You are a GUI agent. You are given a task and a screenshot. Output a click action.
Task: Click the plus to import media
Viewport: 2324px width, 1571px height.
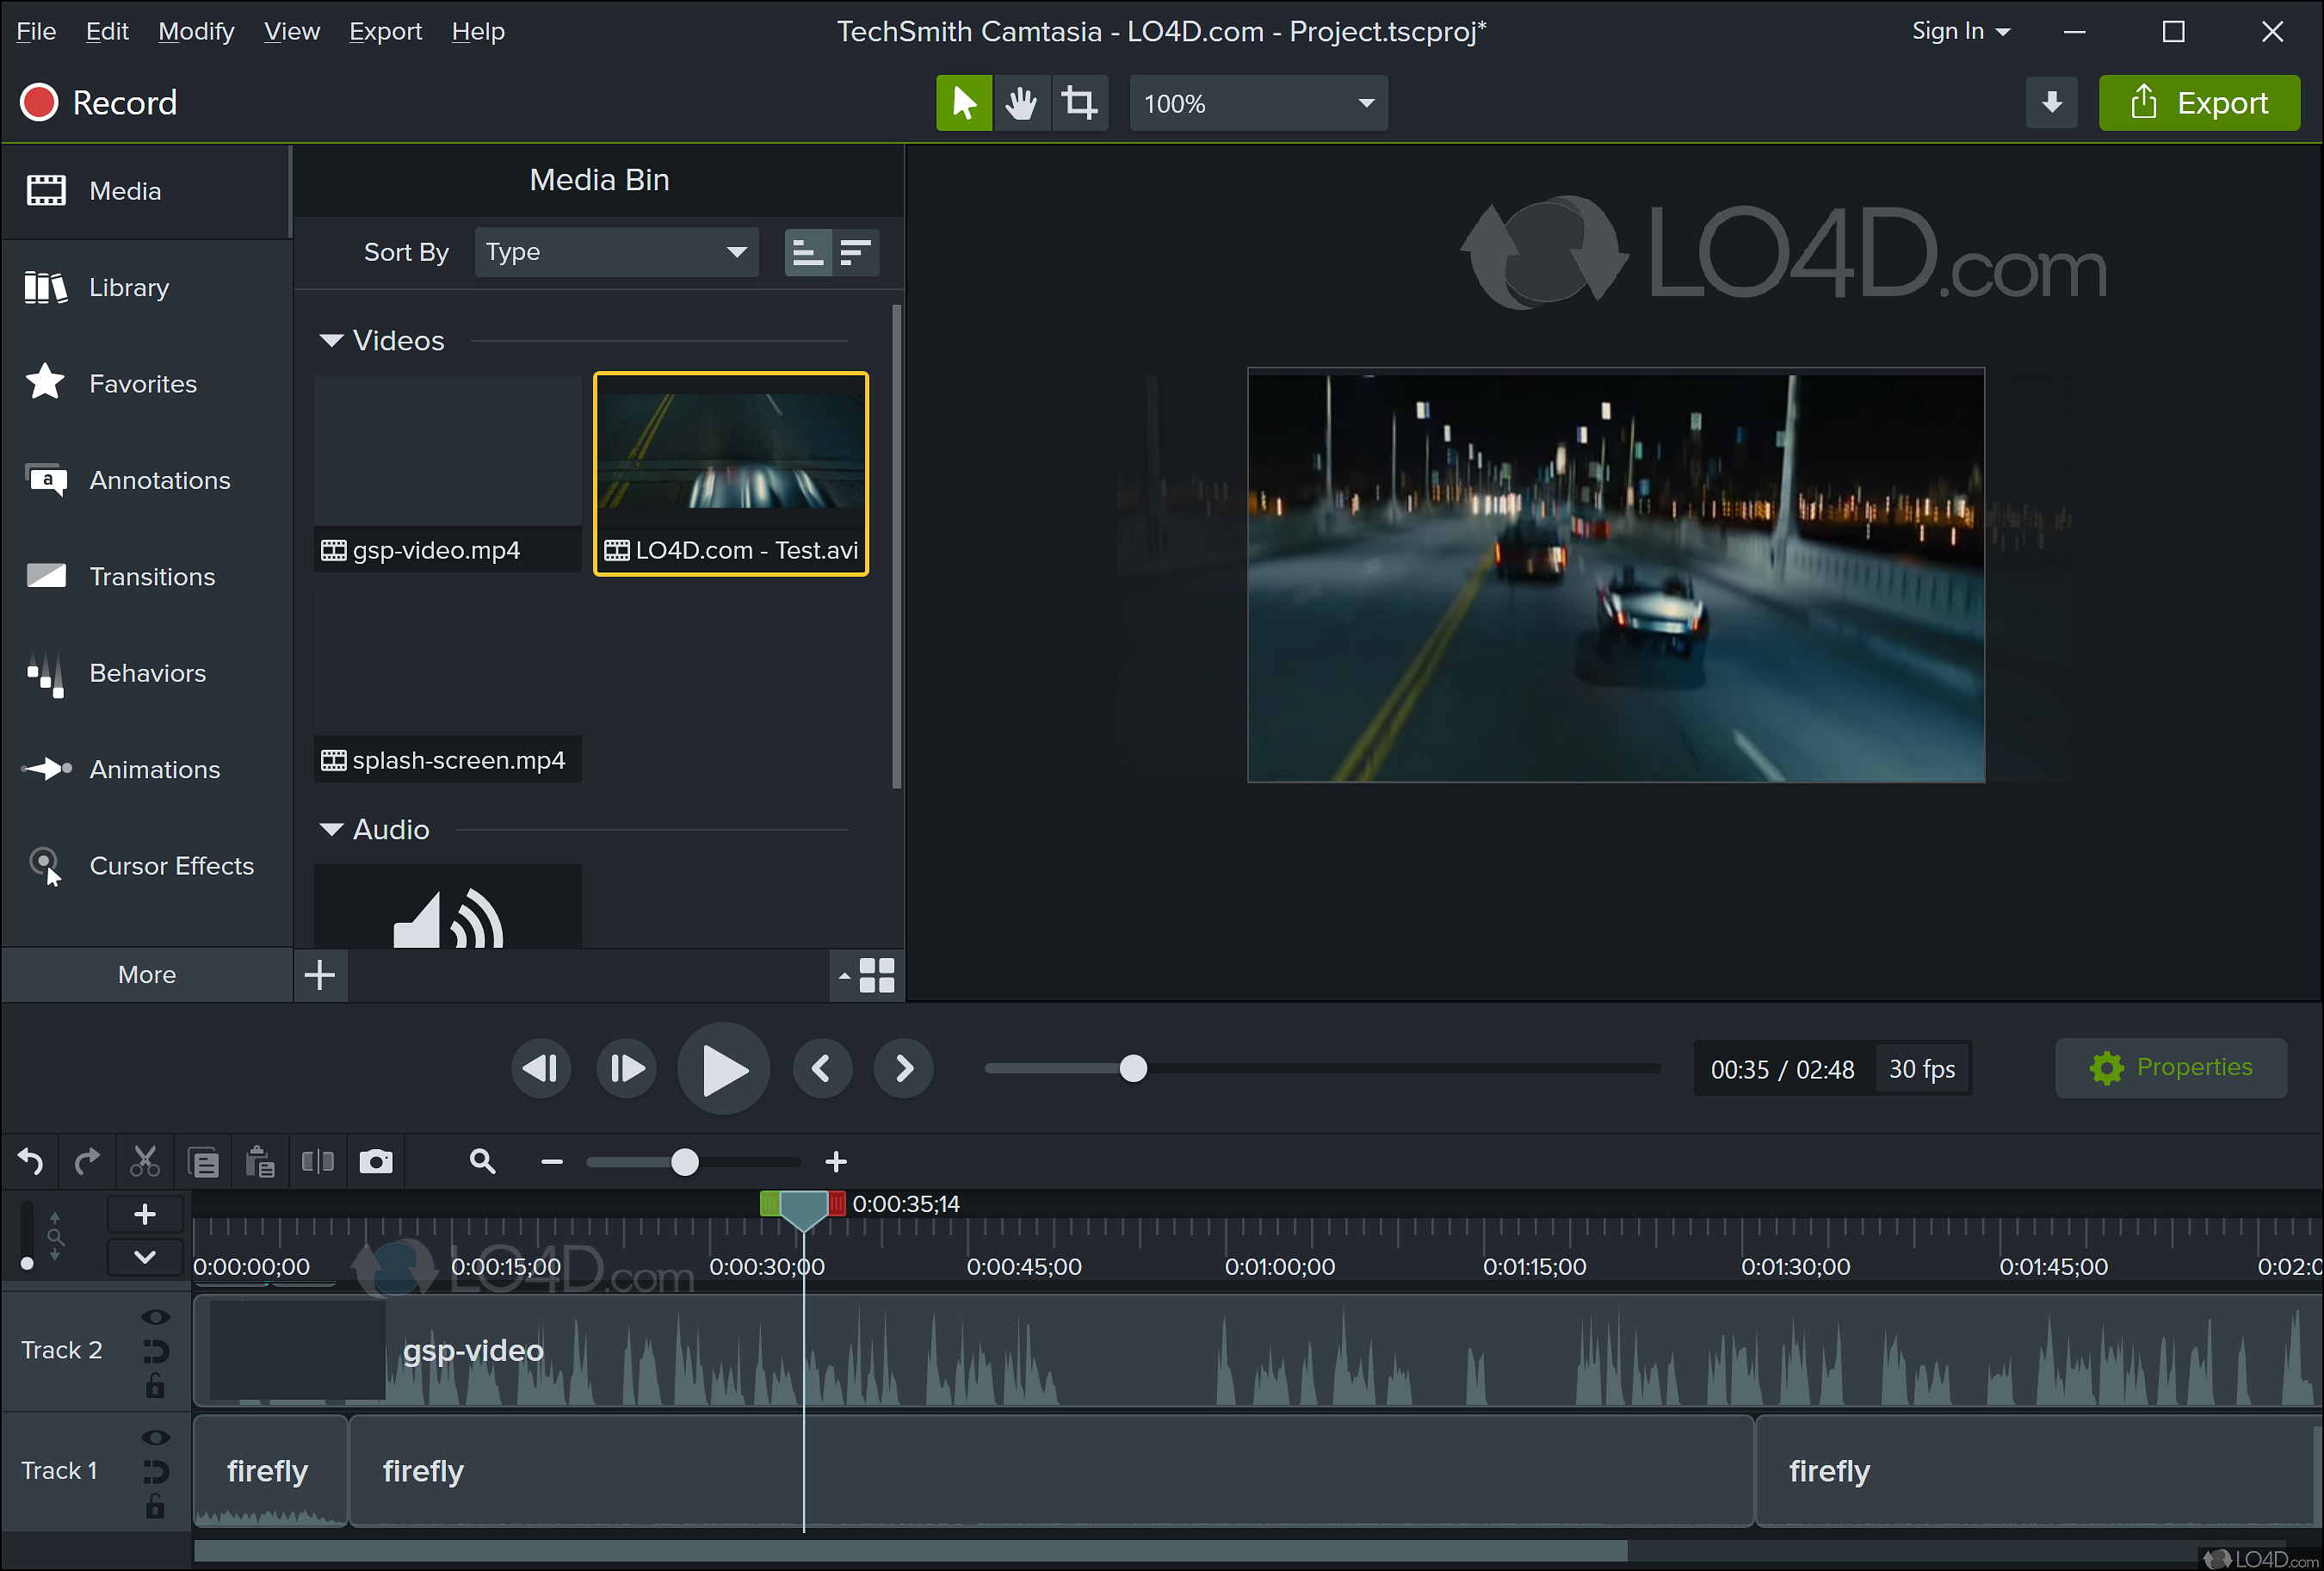[320, 975]
